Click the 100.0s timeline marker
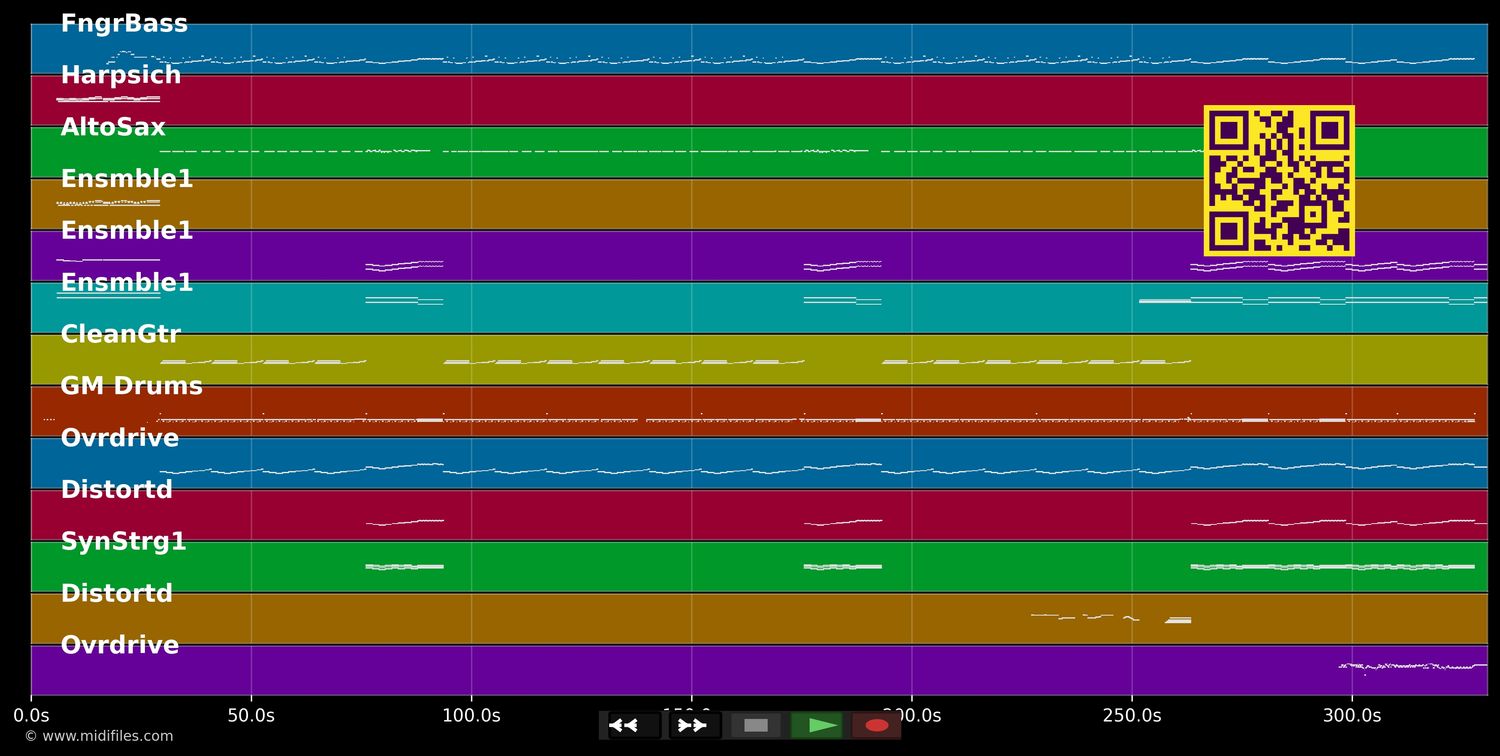1500x756 pixels. click(471, 716)
